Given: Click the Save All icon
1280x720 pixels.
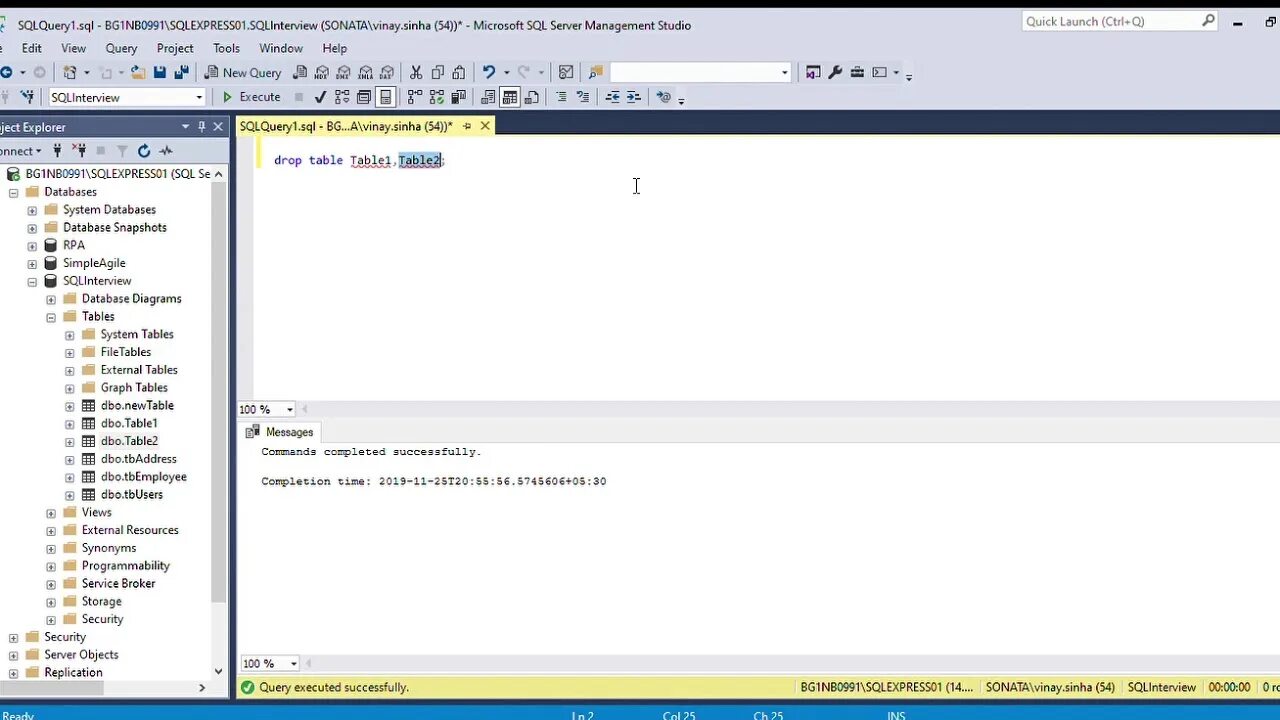Looking at the screenshot, I should [181, 72].
